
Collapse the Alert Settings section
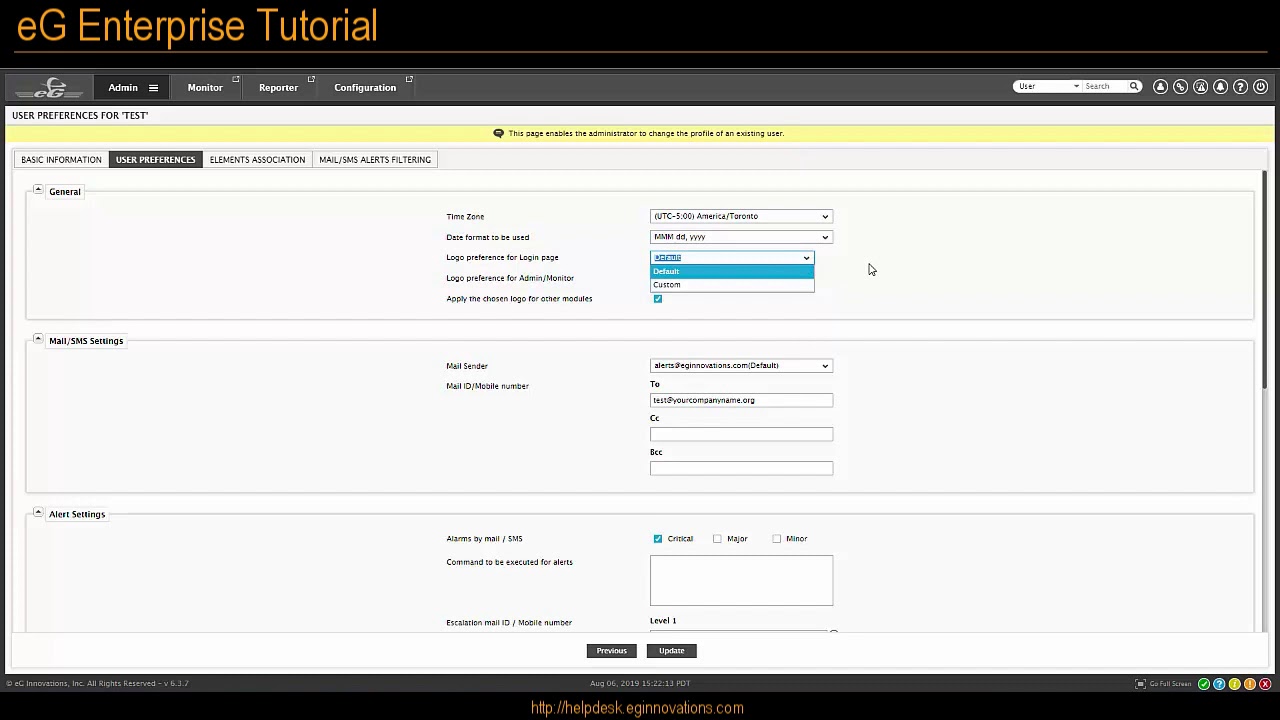[x=38, y=512]
